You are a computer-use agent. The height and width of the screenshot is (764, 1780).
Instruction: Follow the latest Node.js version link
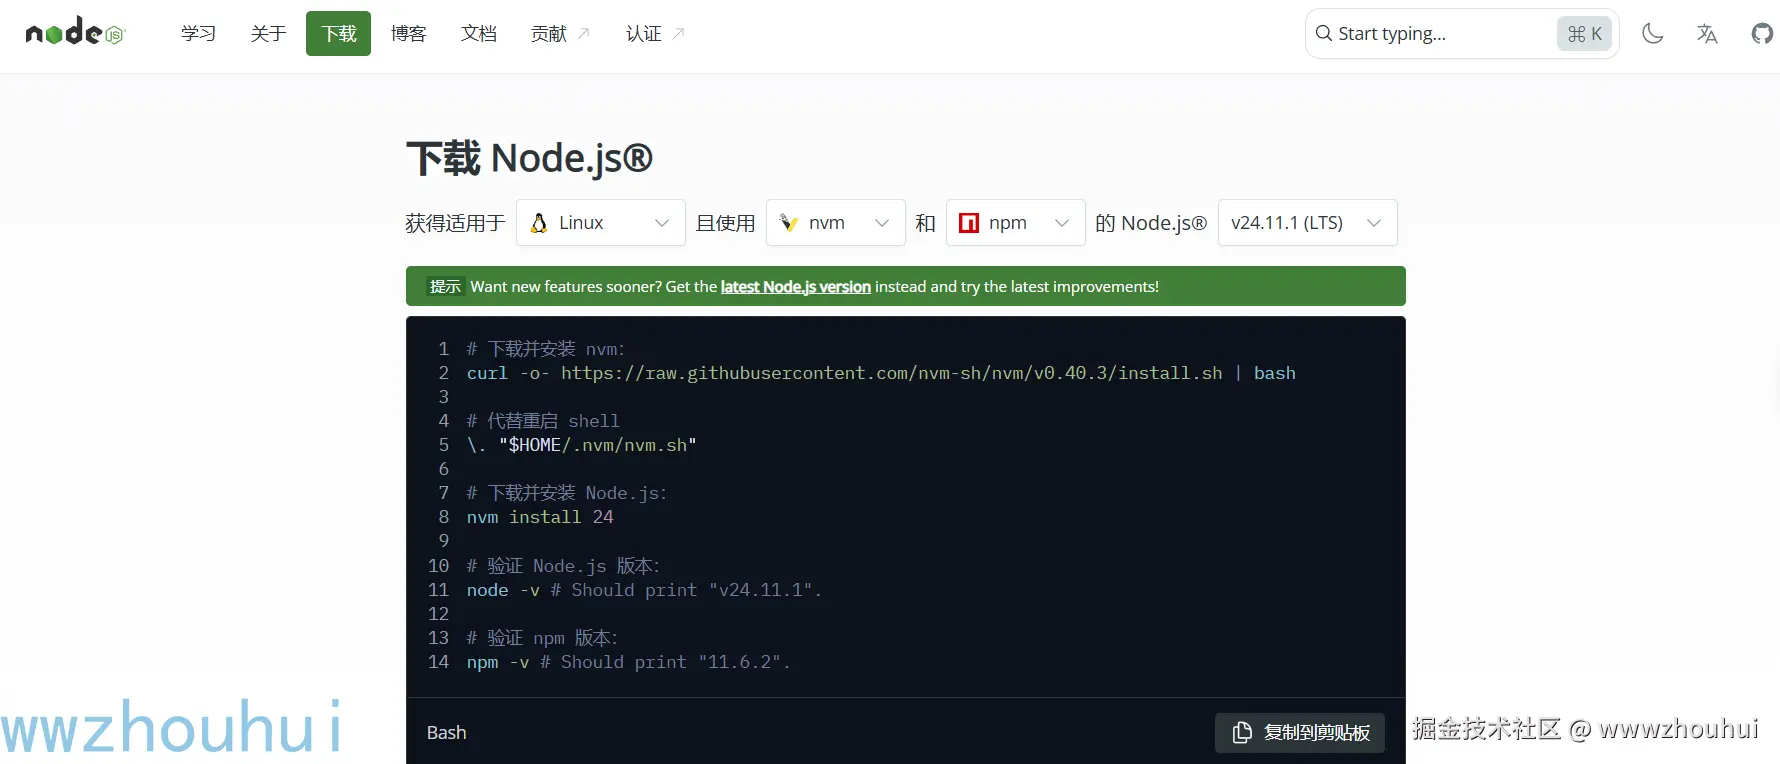796,287
